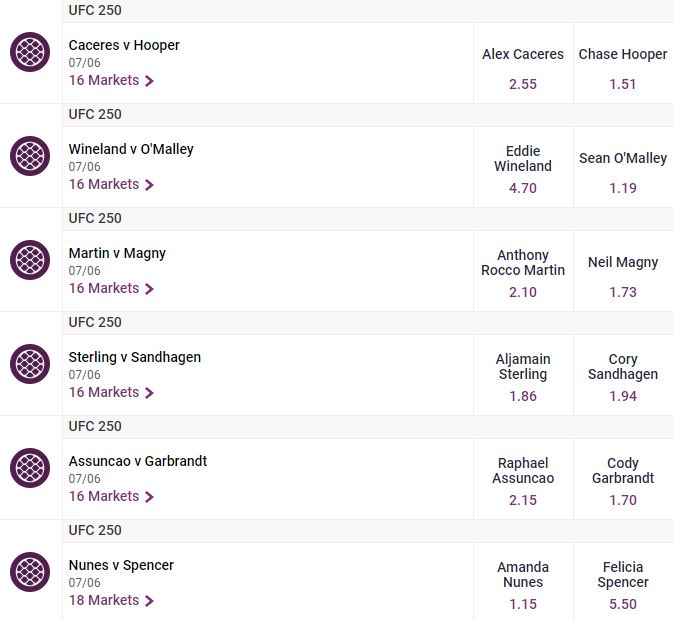Viewport: 673px width, 621px height.
Task: Click the octagon icon beside Martin v Magny
Action: click(x=30, y=260)
